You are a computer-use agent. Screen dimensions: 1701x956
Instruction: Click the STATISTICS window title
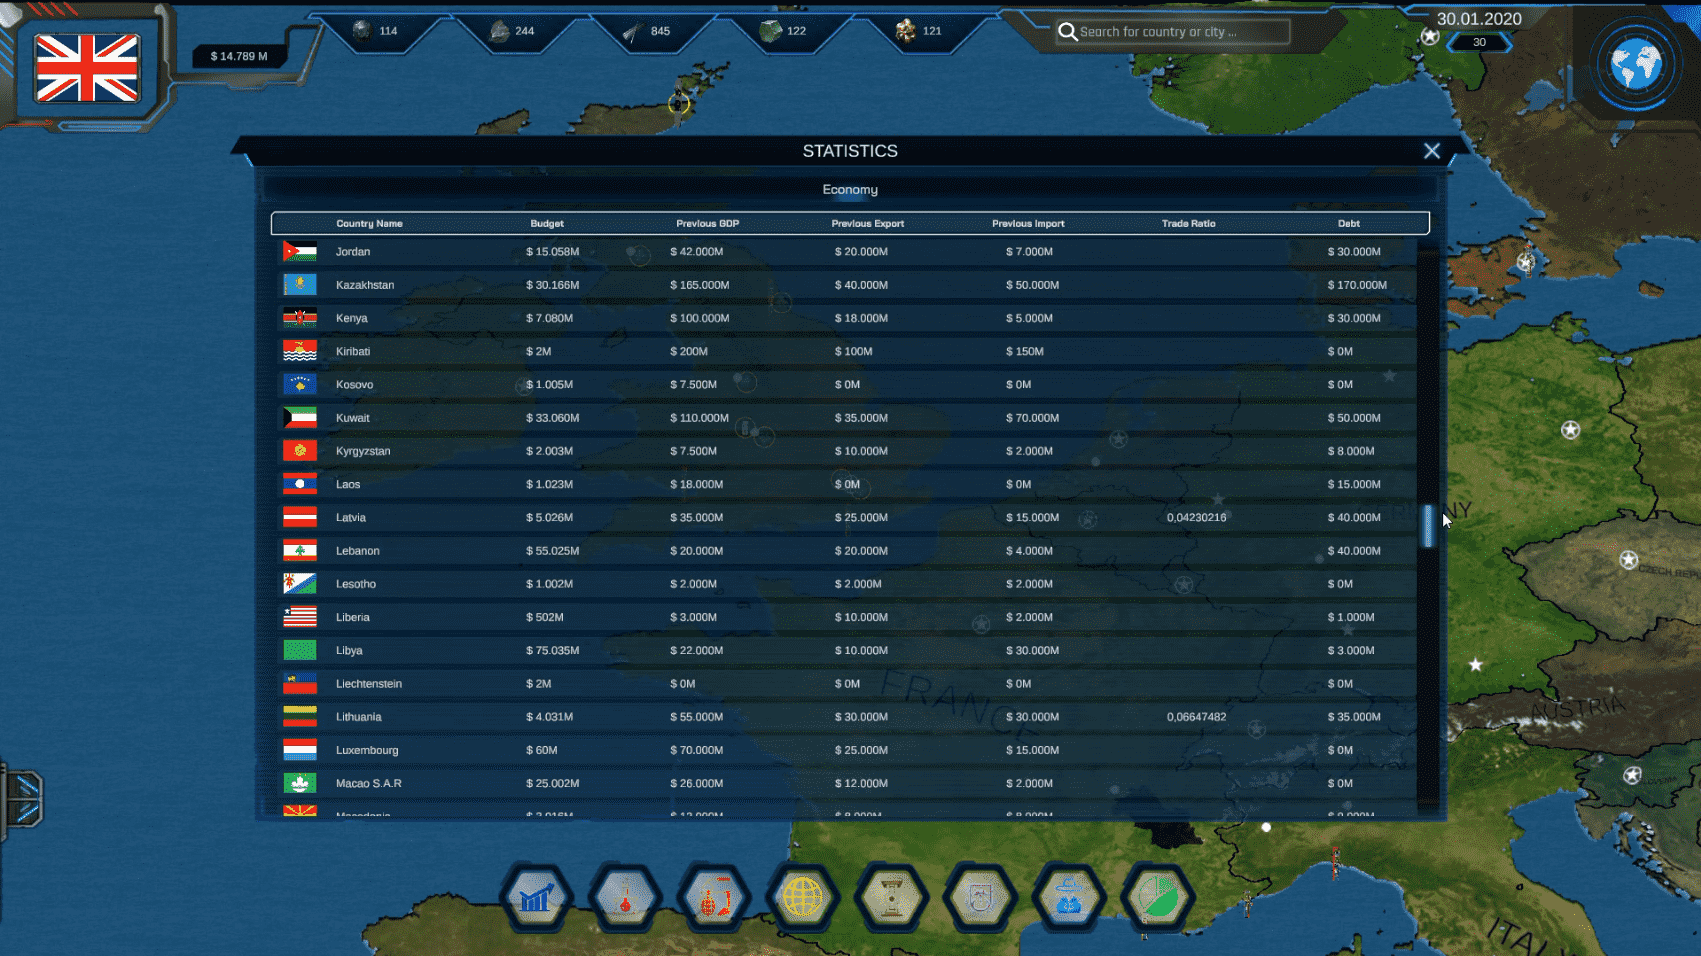pyautogui.click(x=850, y=151)
